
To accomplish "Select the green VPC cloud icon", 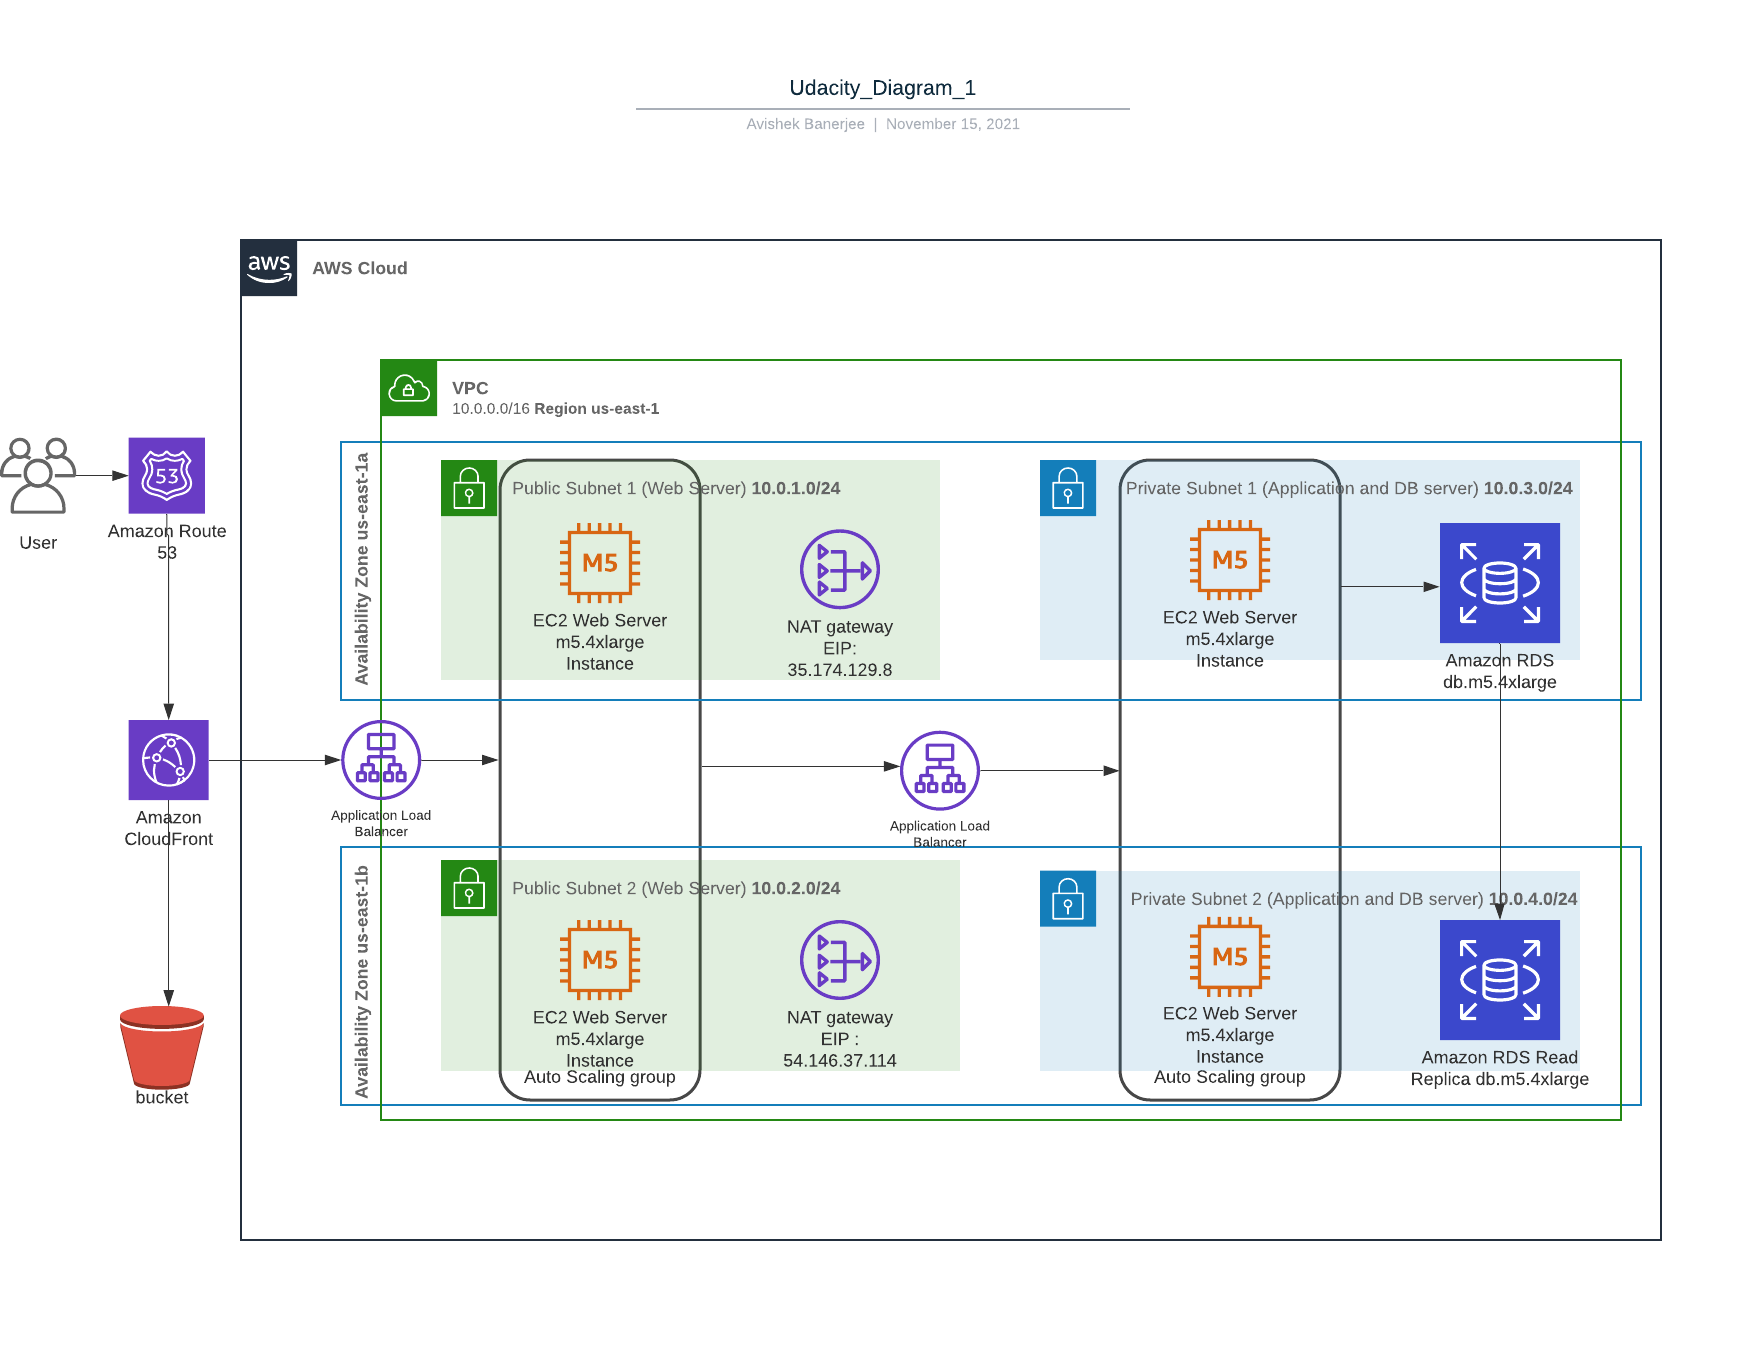I will pos(409,388).
